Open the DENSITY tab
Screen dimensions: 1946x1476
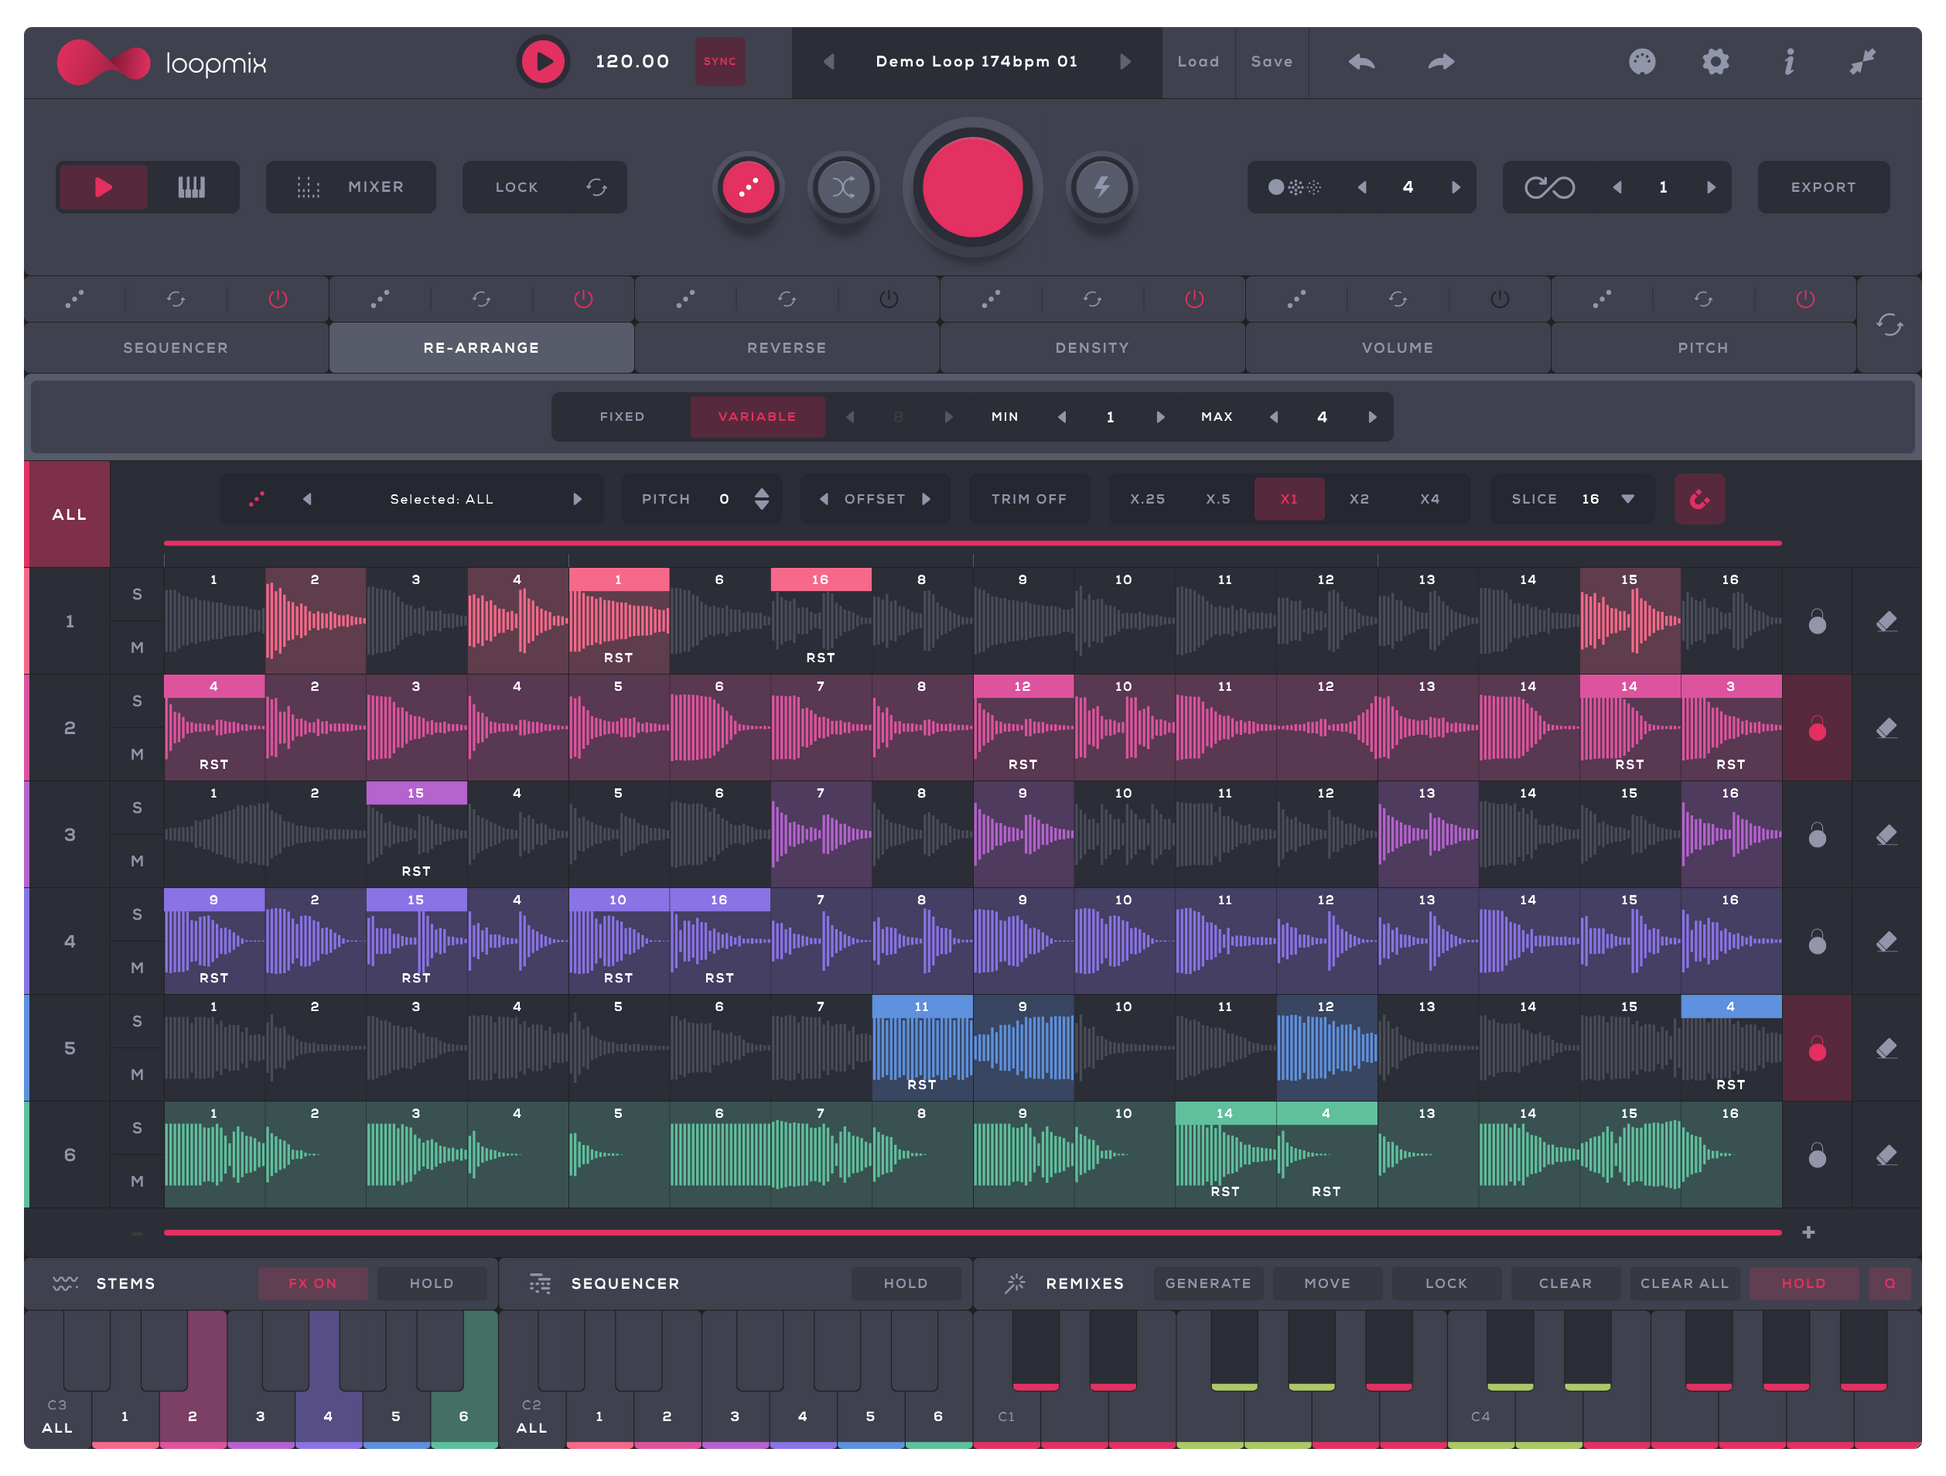[1092, 348]
